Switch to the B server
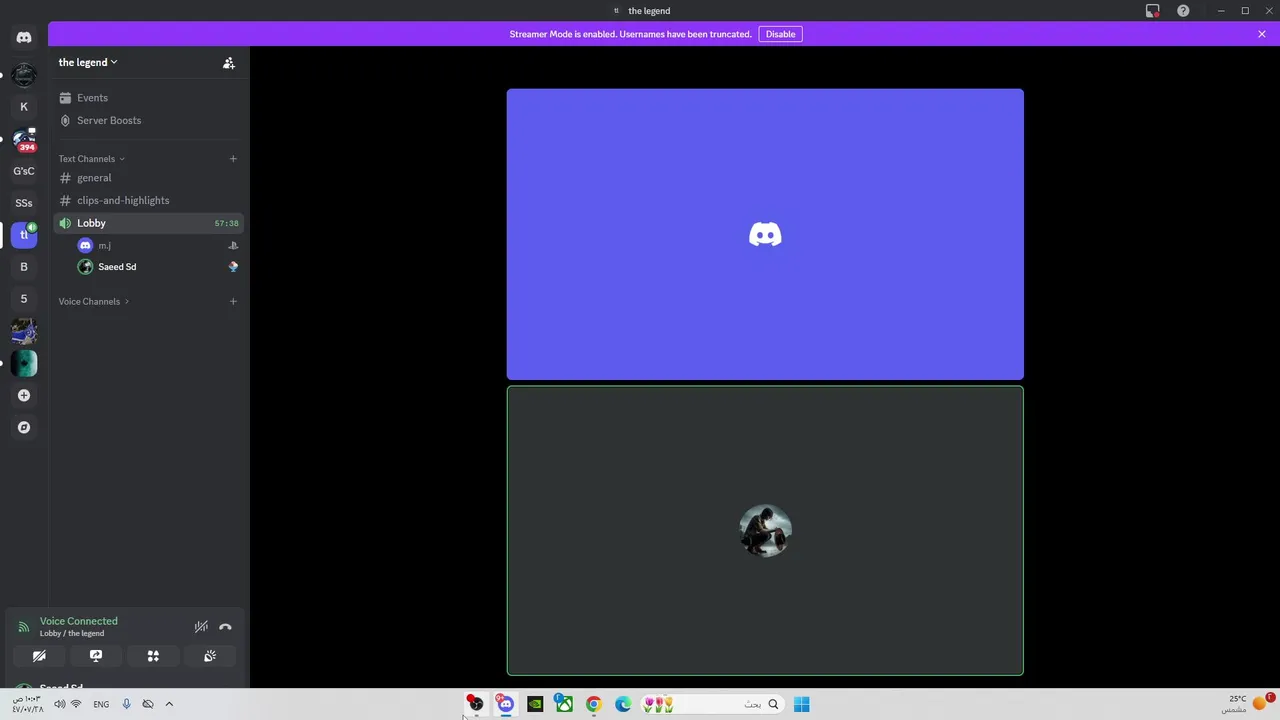 click(24, 267)
